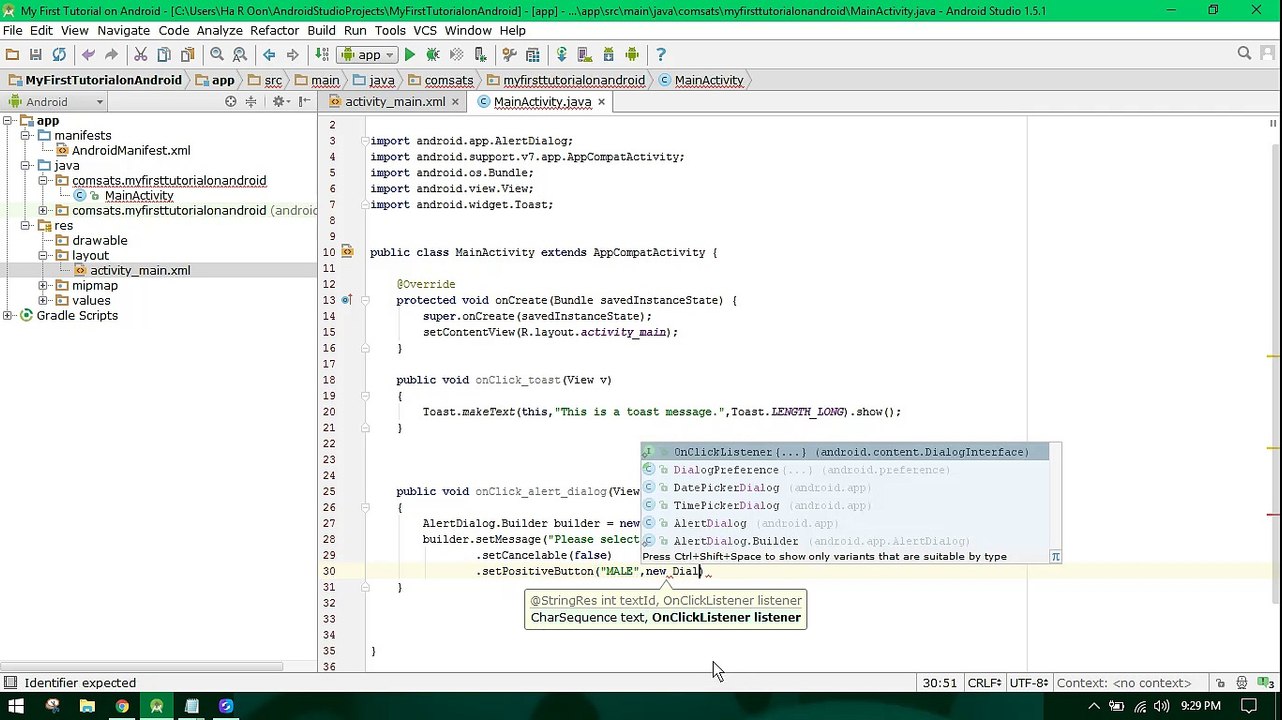This screenshot has height=720, width=1282.
Task: Expand the Gradle Scripts node
Action: tap(8, 316)
